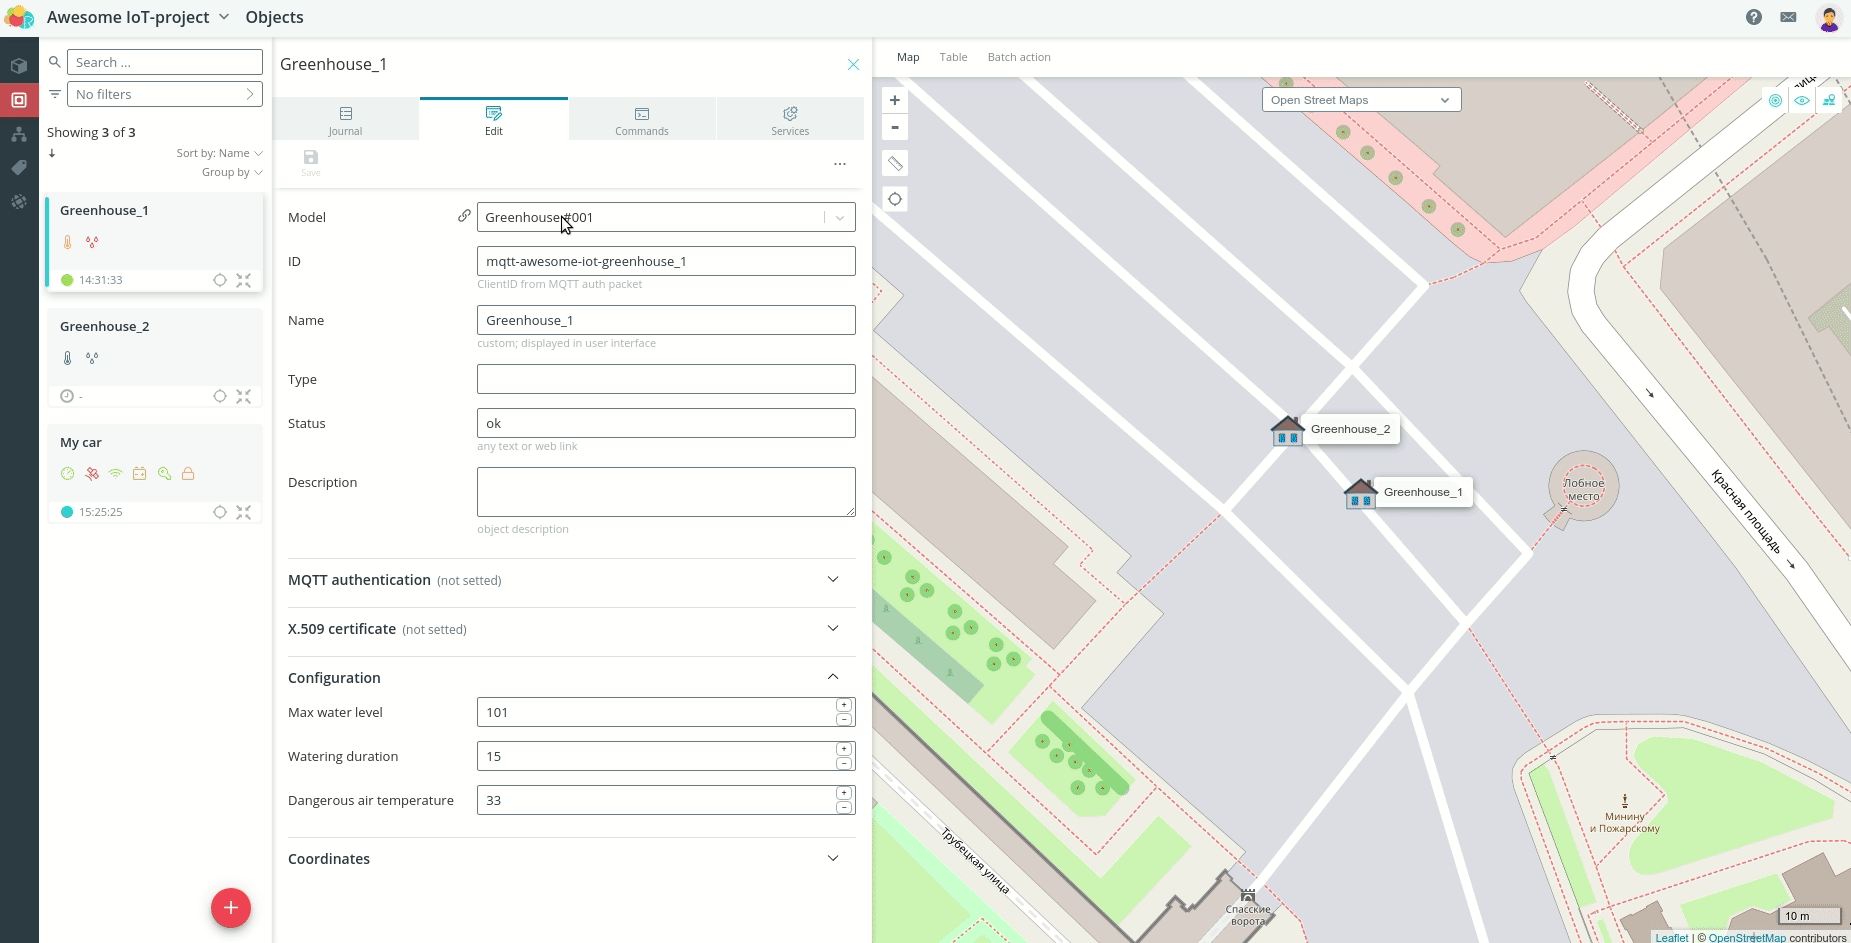Switch to the Services tab
1851x943 pixels.
coord(790,119)
